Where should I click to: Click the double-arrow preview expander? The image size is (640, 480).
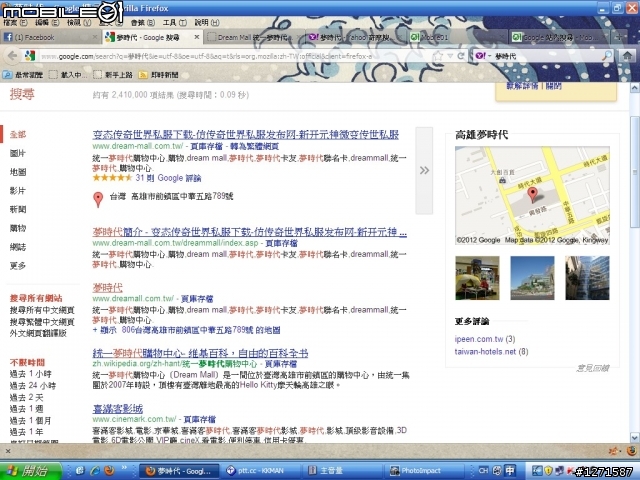(424, 170)
